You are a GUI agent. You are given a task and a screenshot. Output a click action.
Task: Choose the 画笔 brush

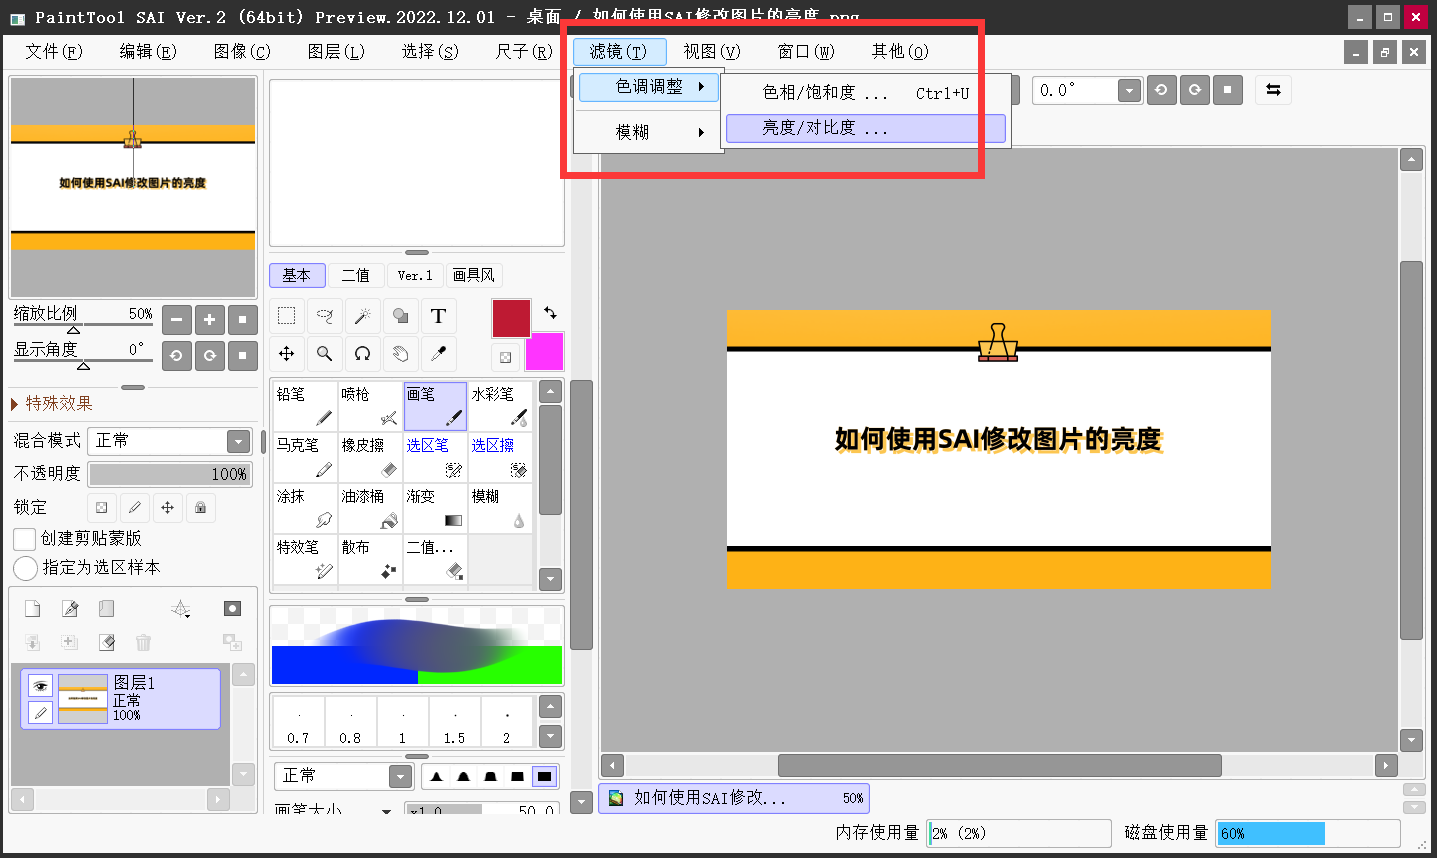(x=435, y=406)
